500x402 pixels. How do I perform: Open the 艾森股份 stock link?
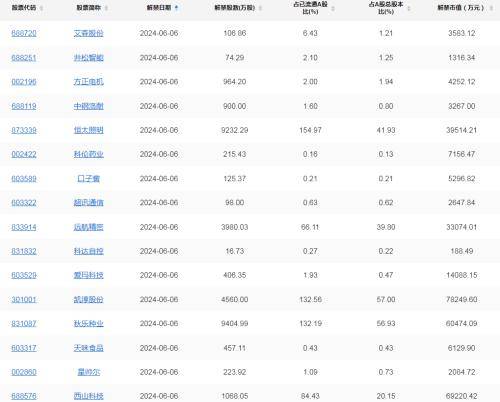[88, 33]
